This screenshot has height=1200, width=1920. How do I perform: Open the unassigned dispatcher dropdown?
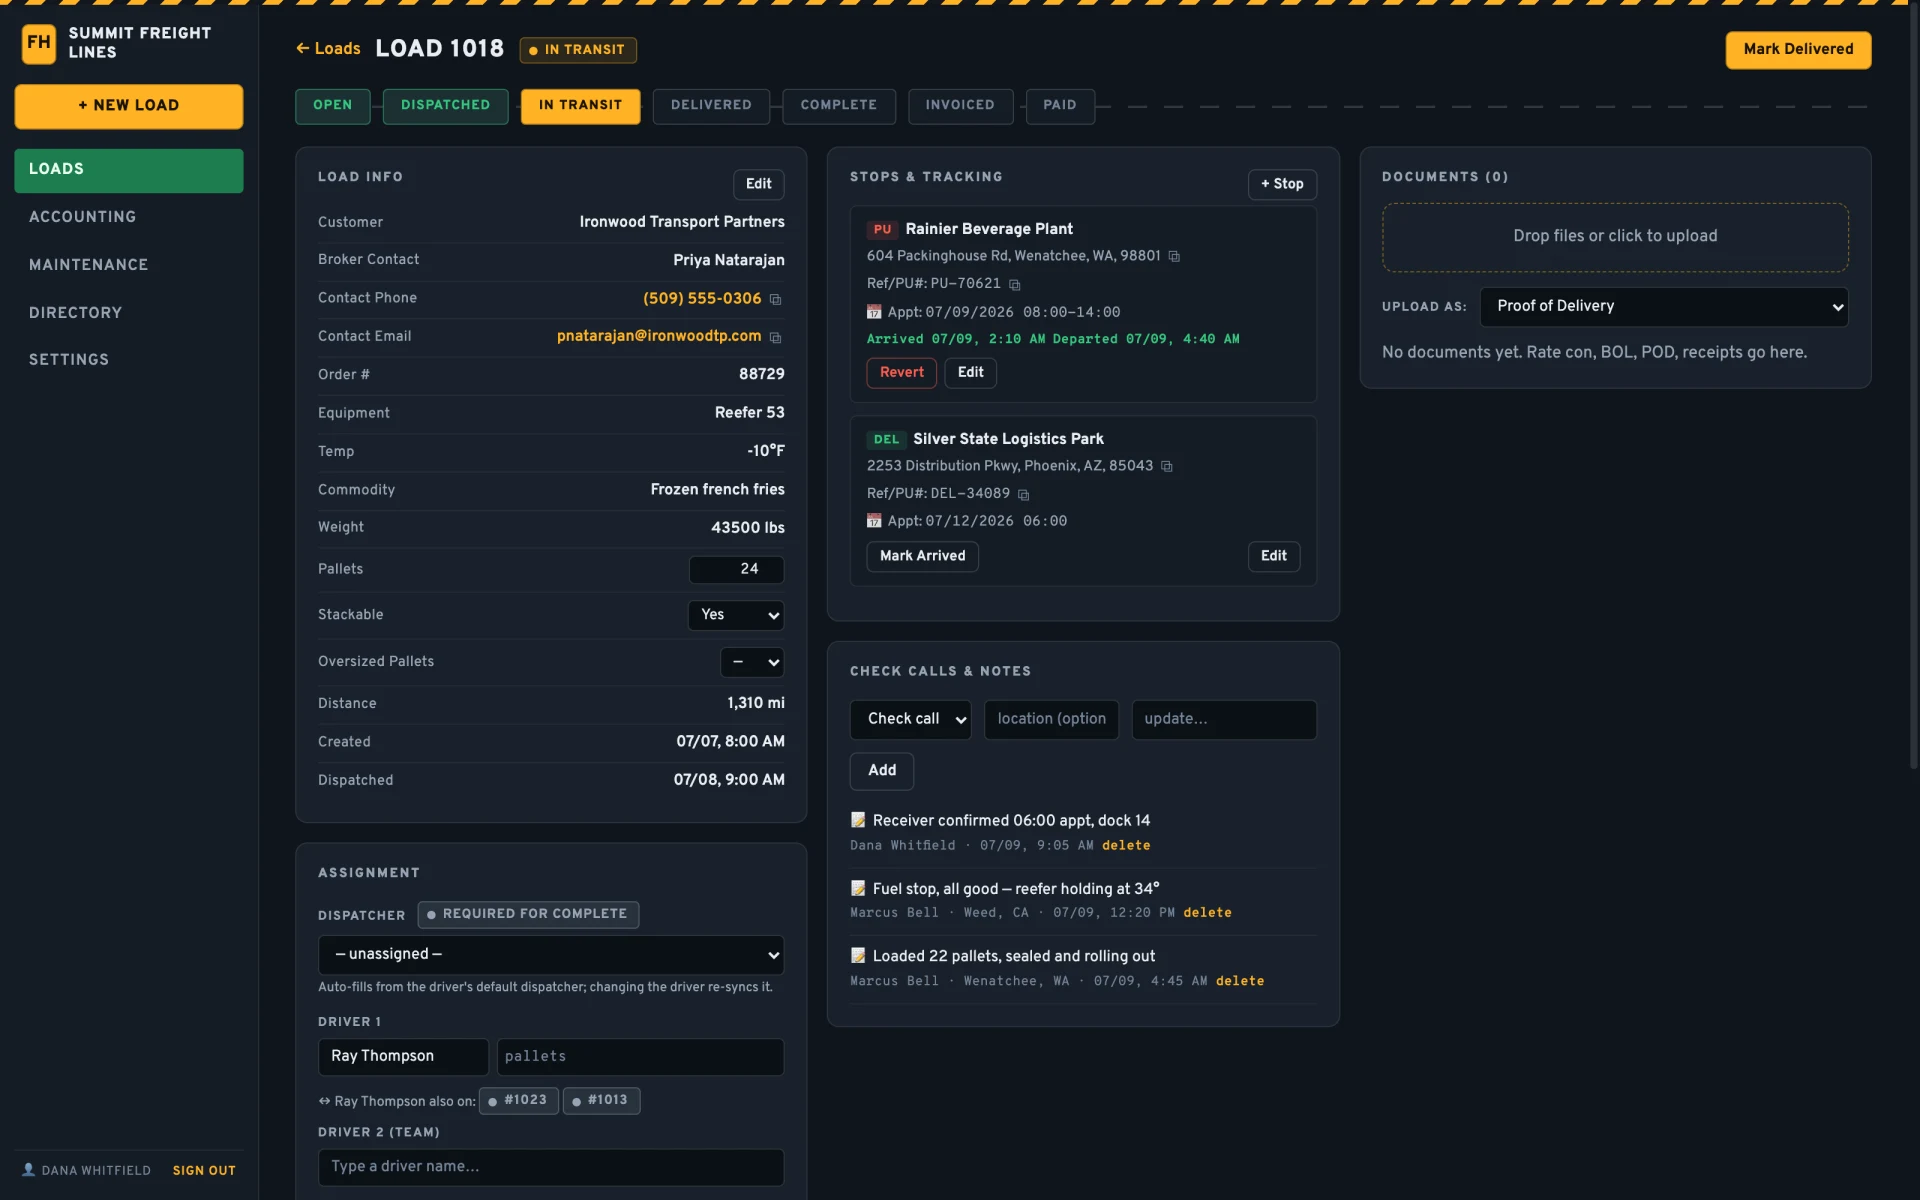(551, 955)
